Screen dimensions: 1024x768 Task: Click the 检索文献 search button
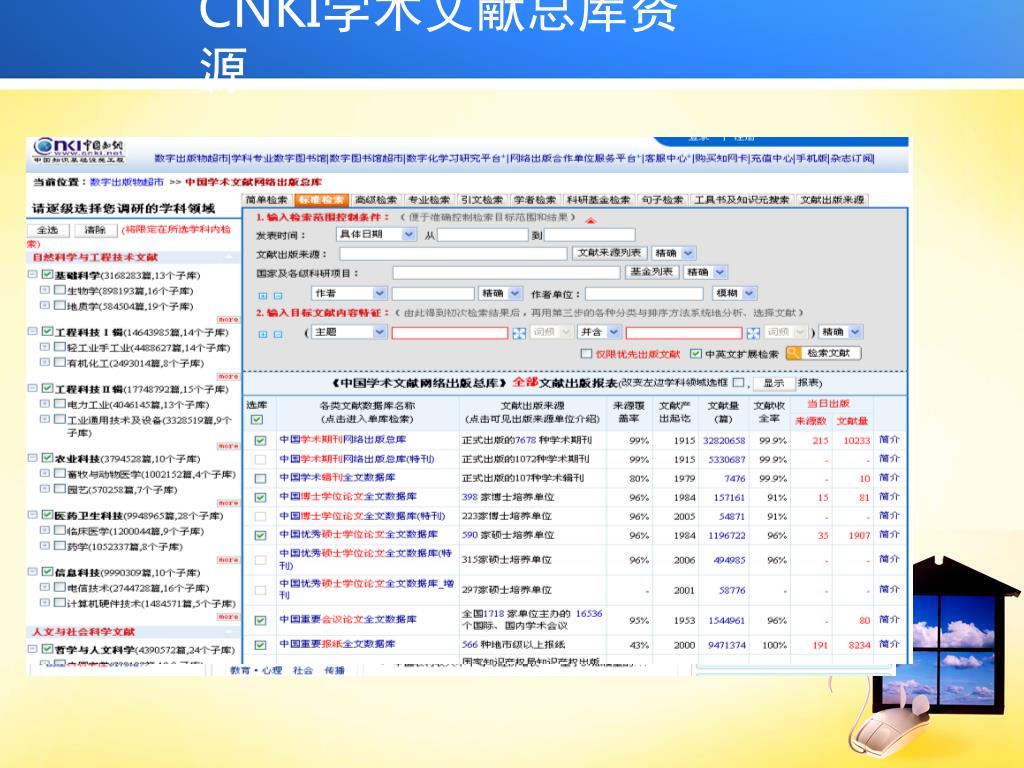tap(824, 353)
